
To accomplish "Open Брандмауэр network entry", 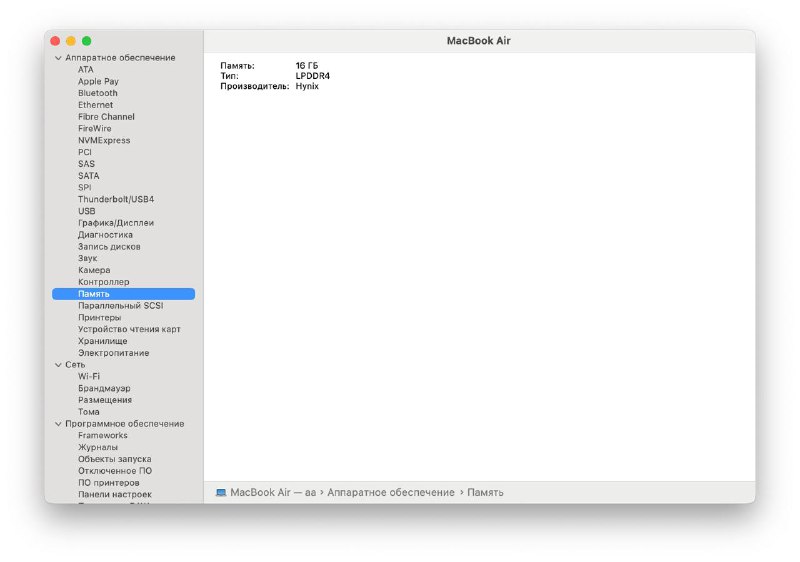I will point(104,388).
